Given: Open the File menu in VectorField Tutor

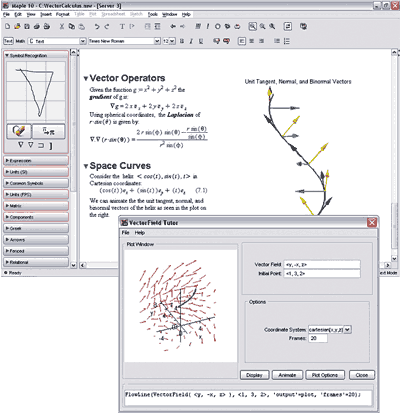Looking at the screenshot, I should (125, 233).
